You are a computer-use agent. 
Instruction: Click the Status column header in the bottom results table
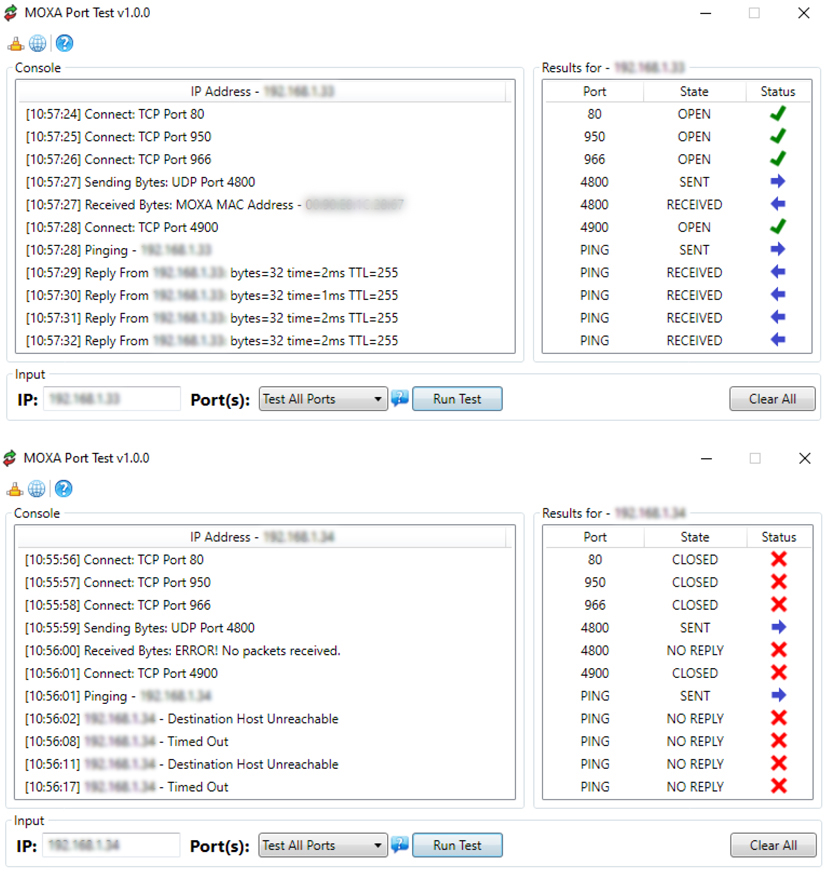pyautogui.click(x=779, y=537)
